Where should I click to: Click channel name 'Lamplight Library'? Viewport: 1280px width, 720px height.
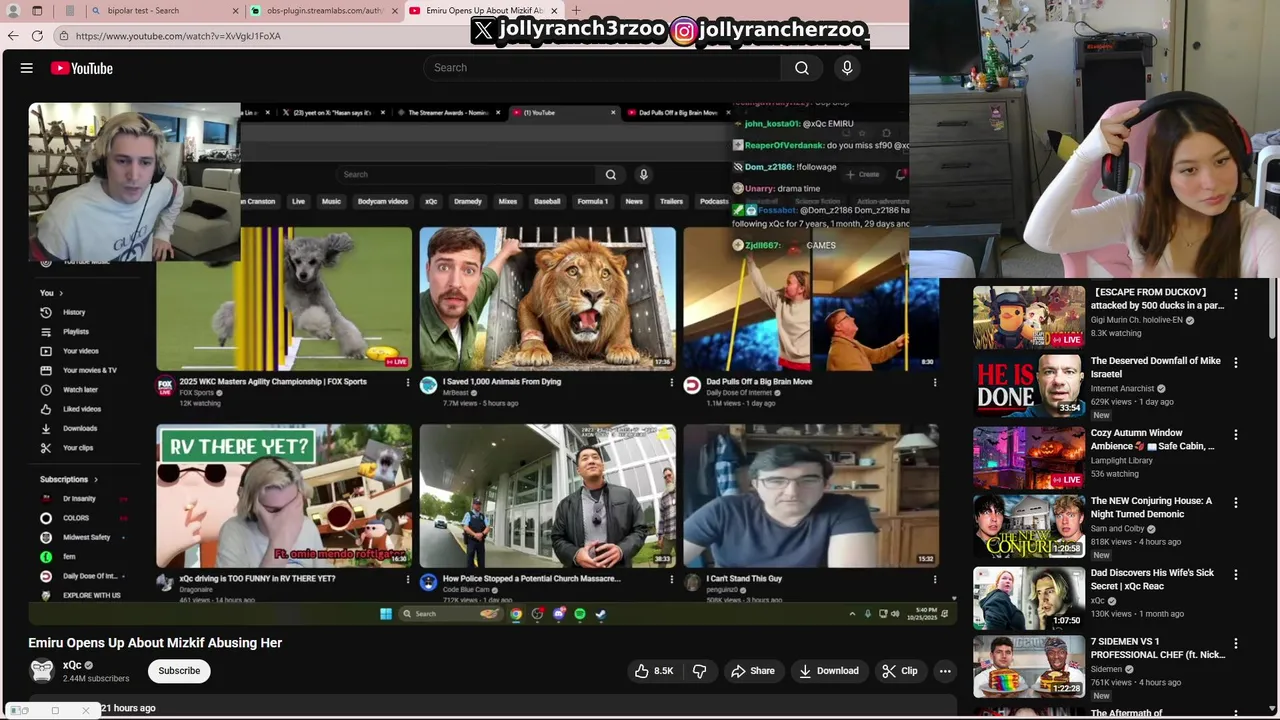(1121, 460)
